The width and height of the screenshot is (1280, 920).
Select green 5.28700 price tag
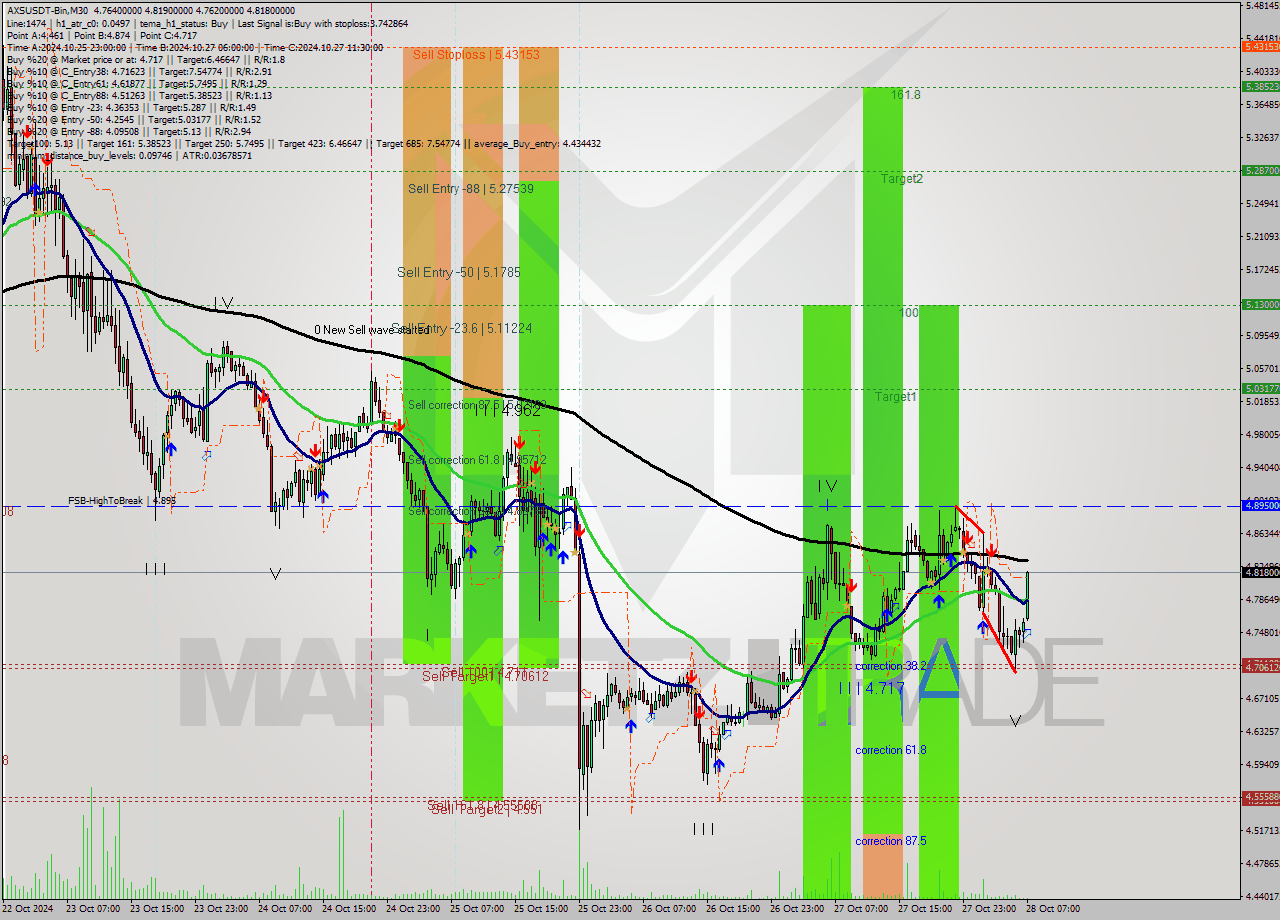[x=1260, y=171]
